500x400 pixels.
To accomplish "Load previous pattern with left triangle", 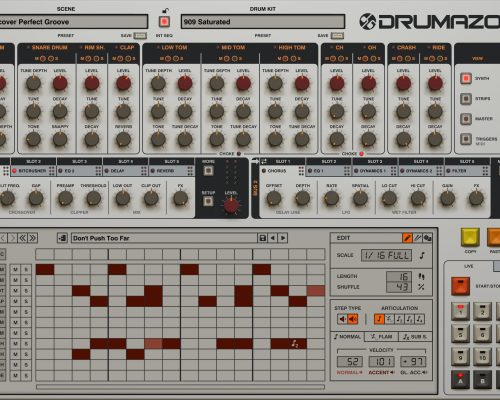I will pyautogui.click(x=273, y=238).
